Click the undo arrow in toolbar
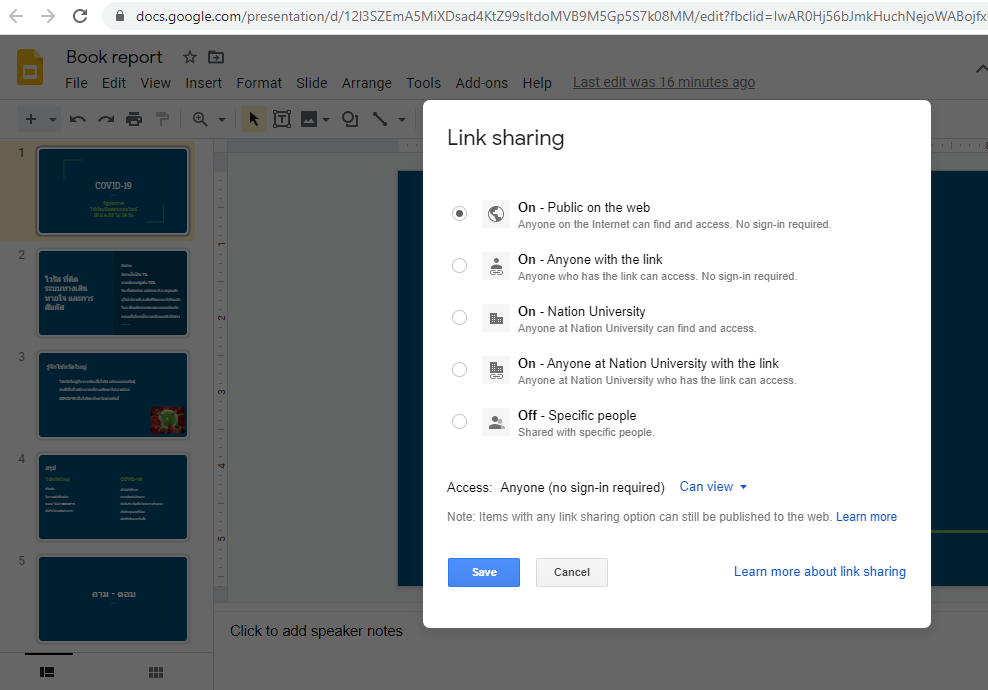The height and width of the screenshot is (690, 988). pyautogui.click(x=78, y=119)
